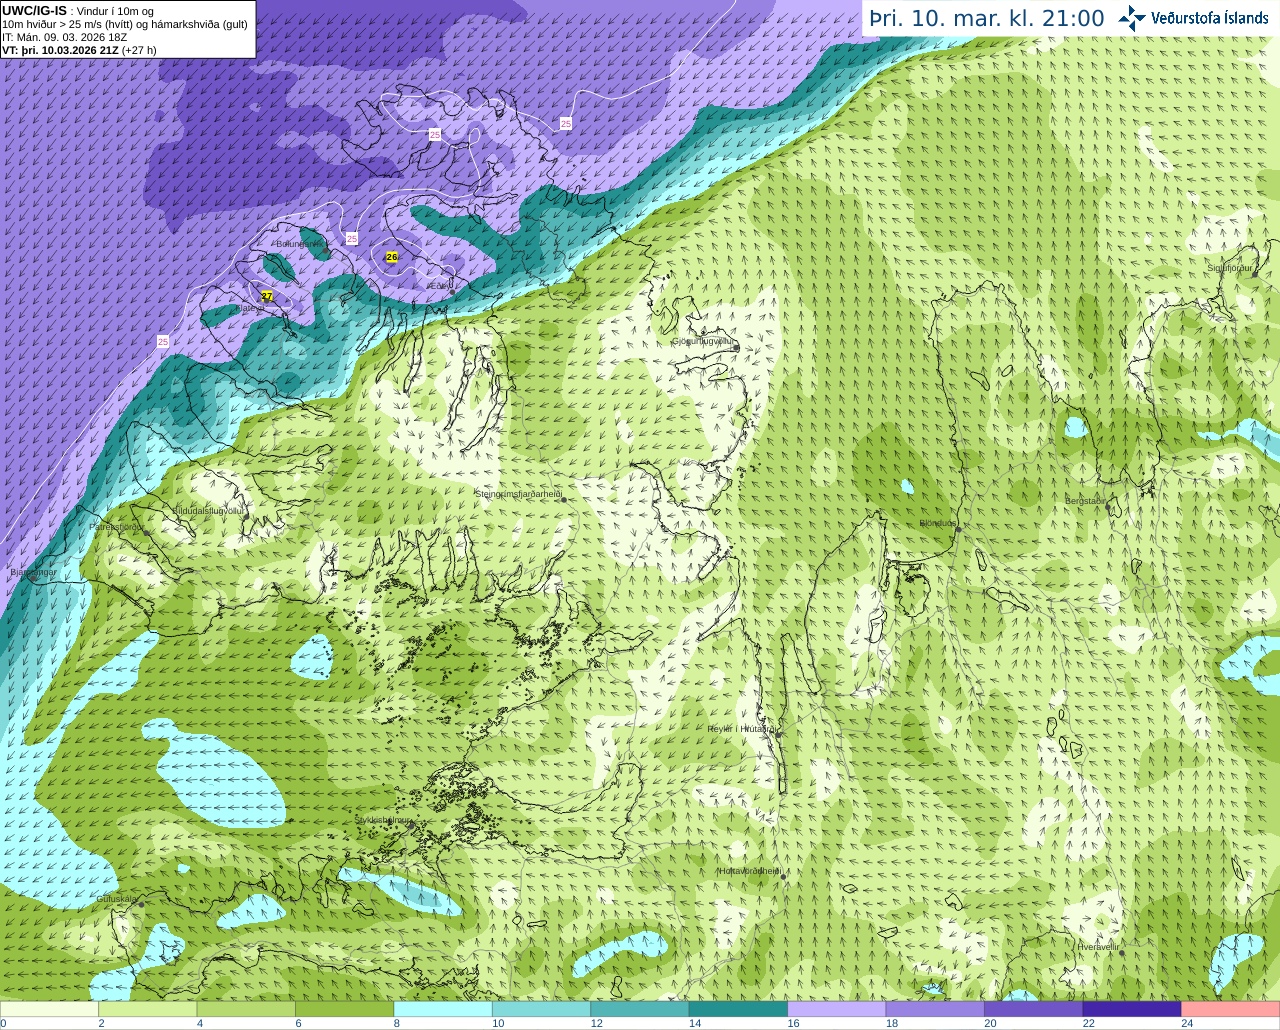Click the legend tick value 16
This screenshot has height=1030, width=1280.
793,1023
